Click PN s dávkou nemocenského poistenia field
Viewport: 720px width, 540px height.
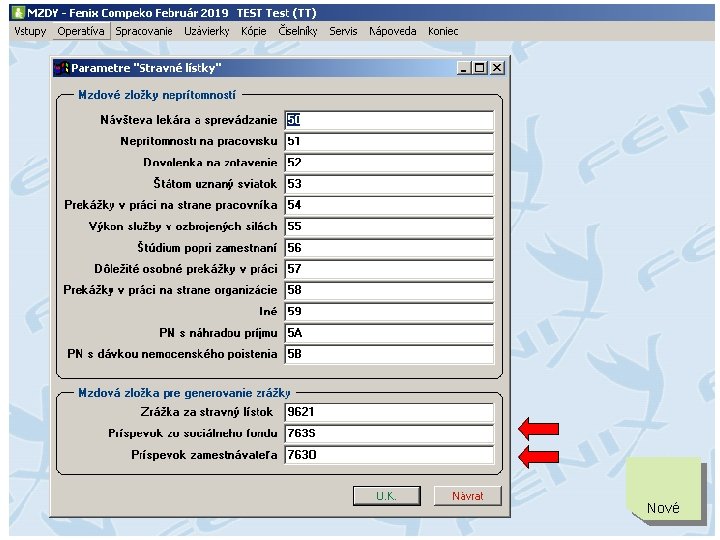pos(389,354)
